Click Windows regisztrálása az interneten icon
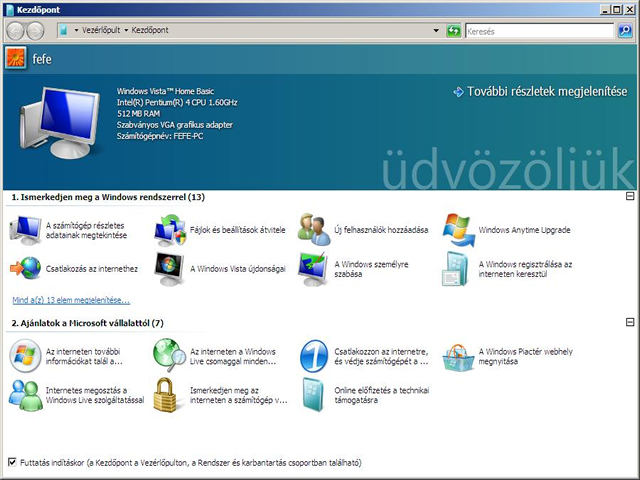 click(x=456, y=269)
